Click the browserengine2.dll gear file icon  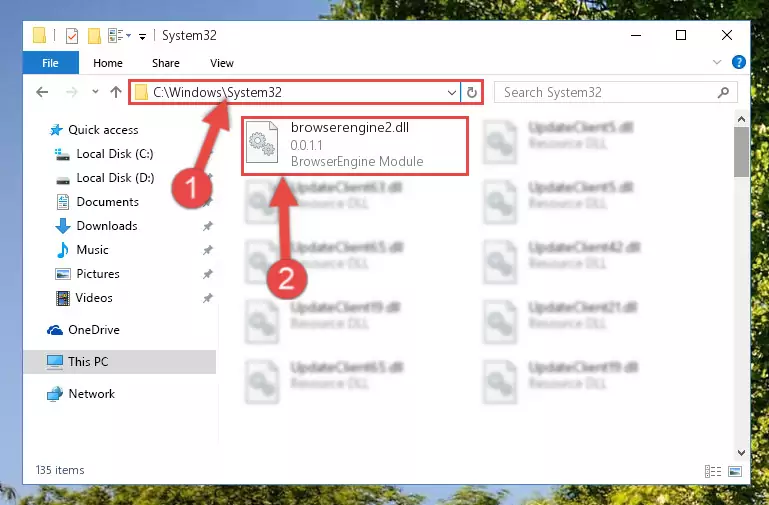coord(262,143)
